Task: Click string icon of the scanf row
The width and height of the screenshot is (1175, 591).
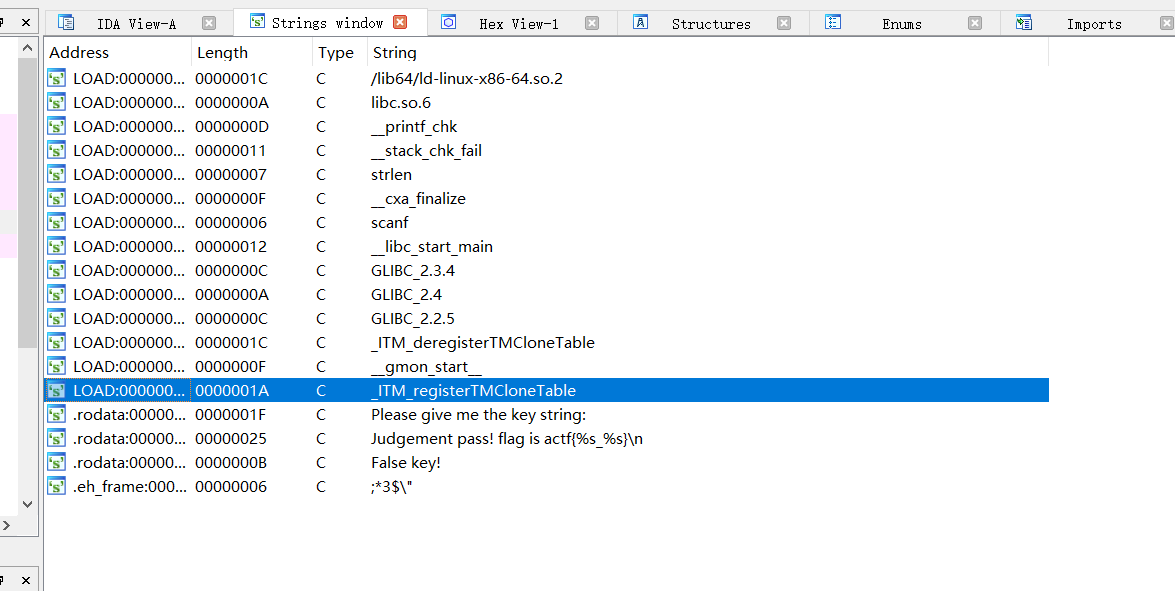Action: coord(57,222)
